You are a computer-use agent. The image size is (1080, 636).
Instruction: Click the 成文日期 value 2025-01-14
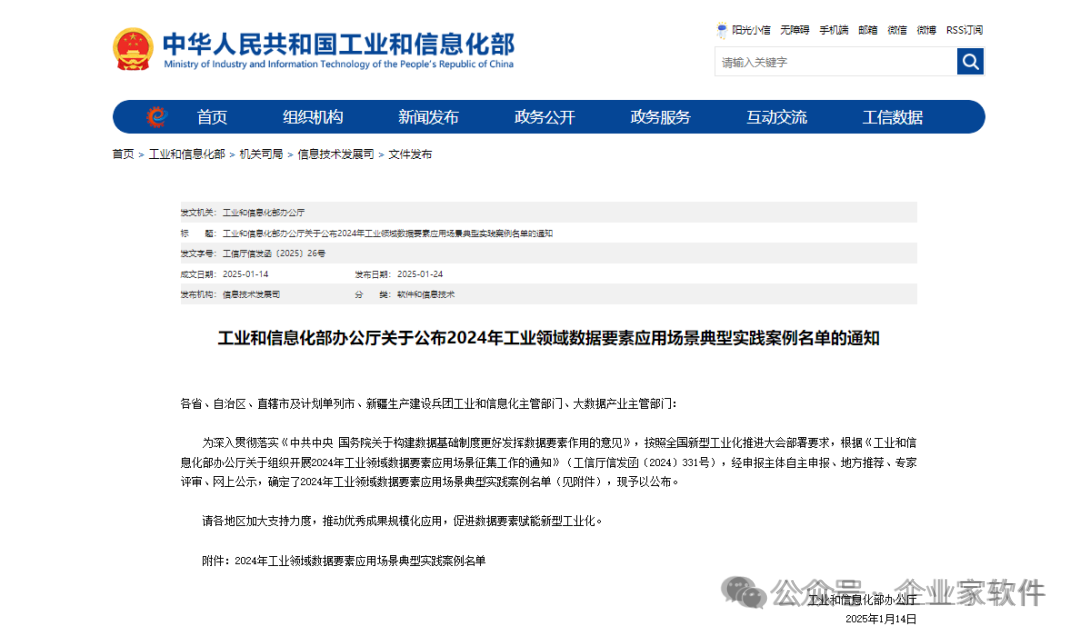pos(245,274)
